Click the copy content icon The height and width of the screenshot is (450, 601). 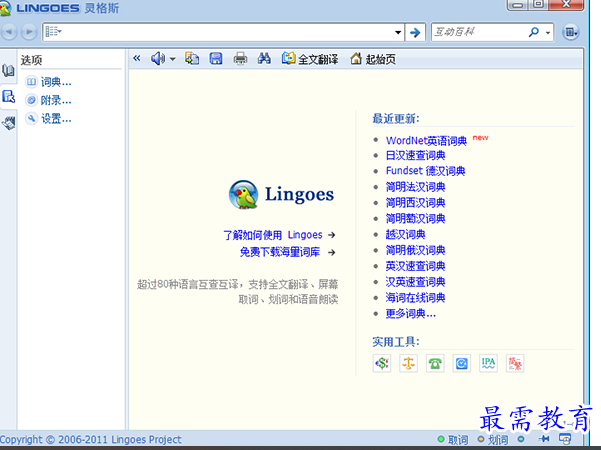click(x=192, y=59)
